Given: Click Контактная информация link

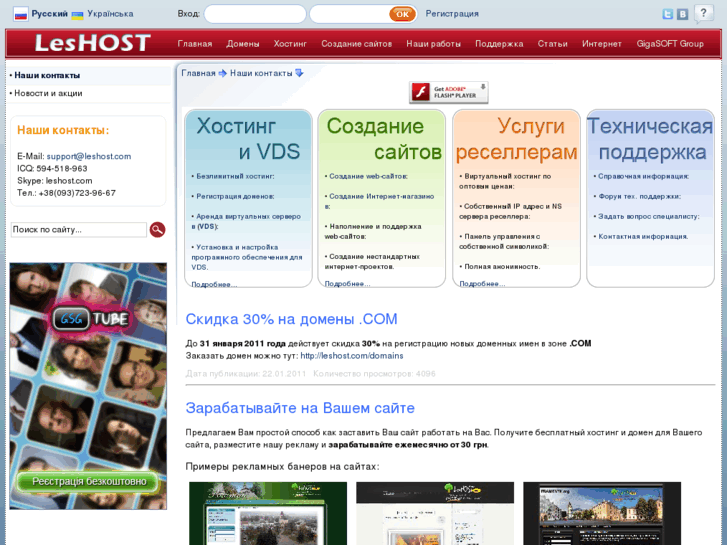Looking at the screenshot, I should (643, 237).
